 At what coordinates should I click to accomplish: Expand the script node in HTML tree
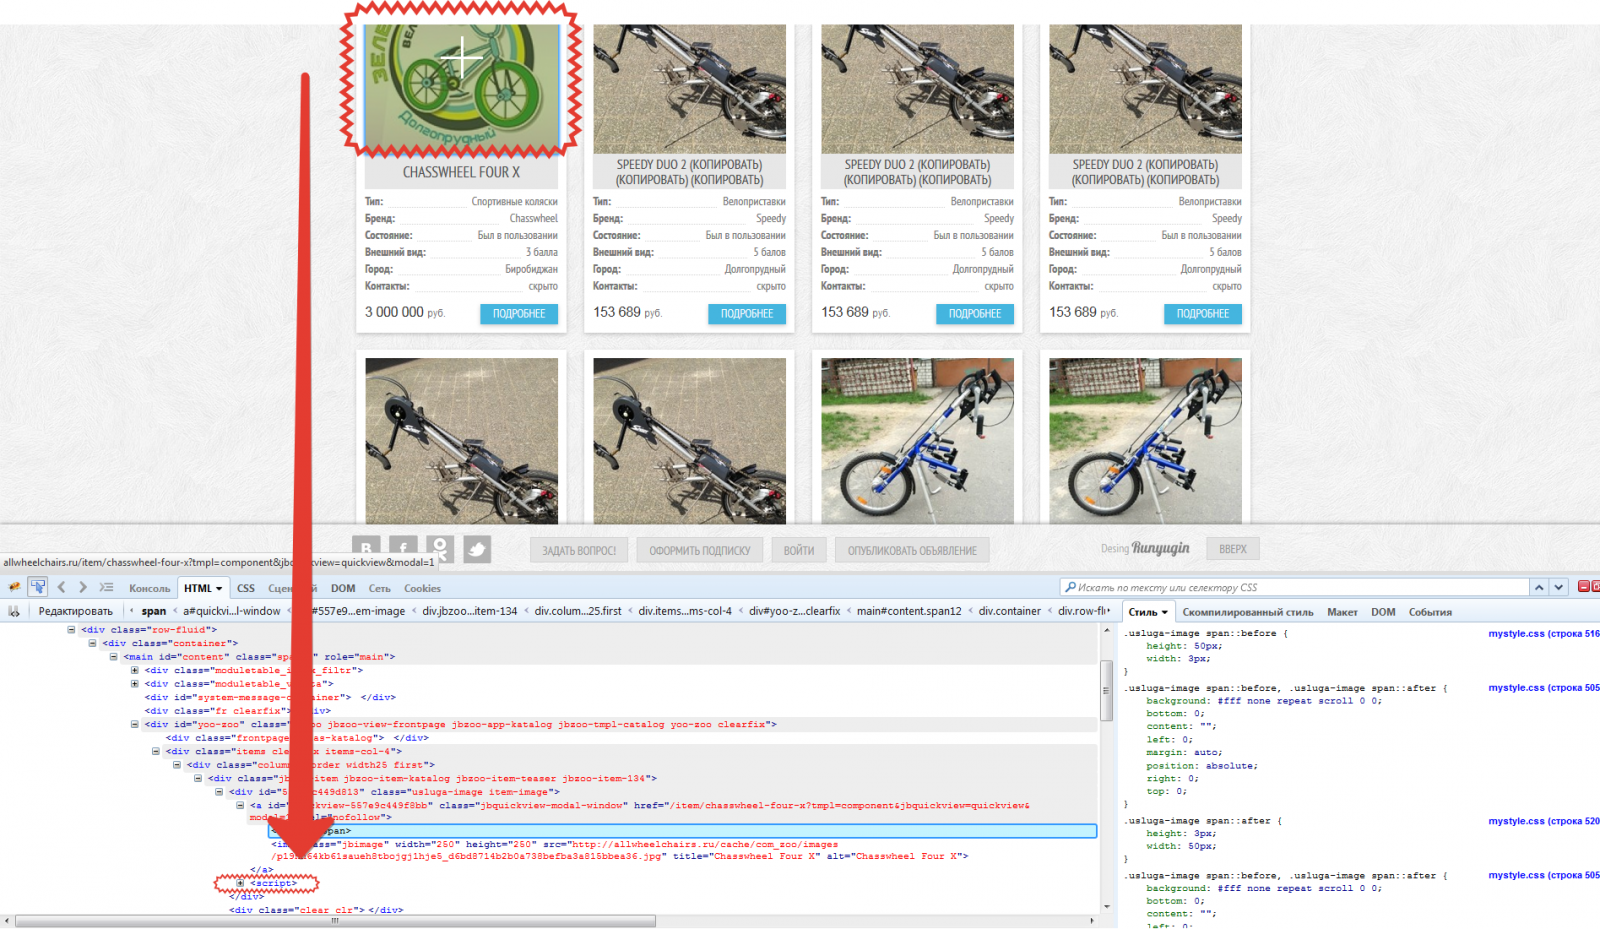tap(240, 883)
